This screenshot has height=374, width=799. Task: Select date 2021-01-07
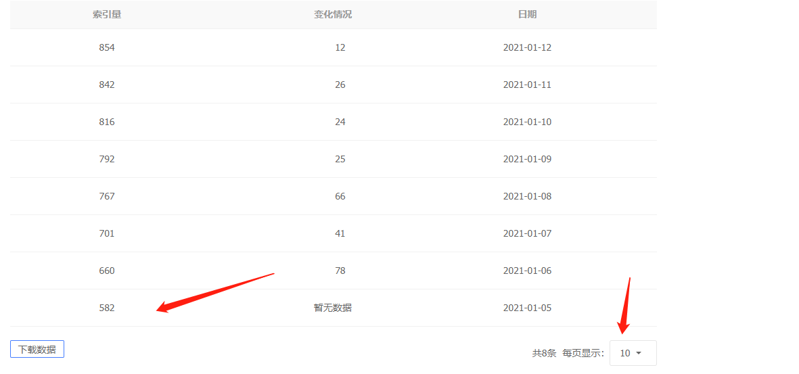(527, 233)
